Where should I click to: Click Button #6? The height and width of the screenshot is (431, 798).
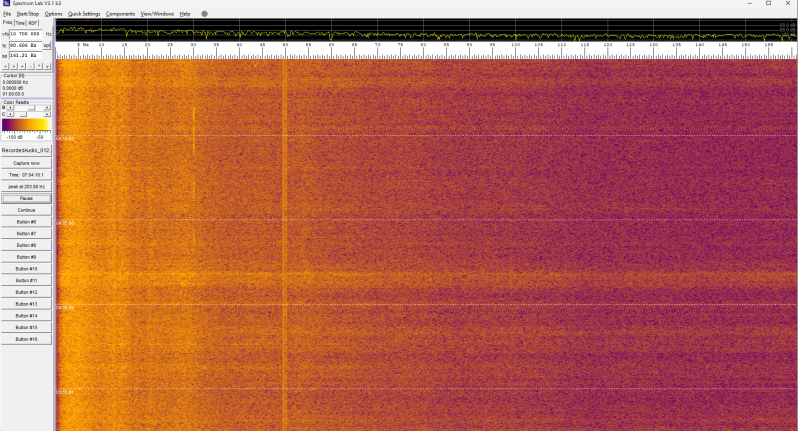26,222
